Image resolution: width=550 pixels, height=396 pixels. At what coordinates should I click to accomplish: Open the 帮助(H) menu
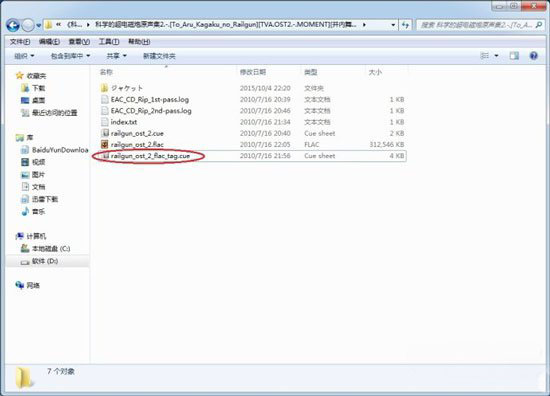[139, 42]
